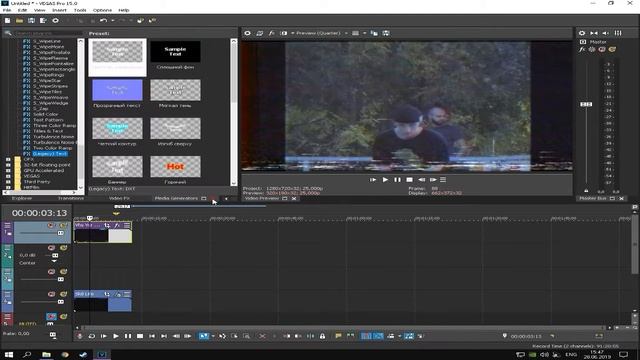The image size is (640, 360).
Task: Select the Hot preset thumbnail
Action: [x=175, y=167]
